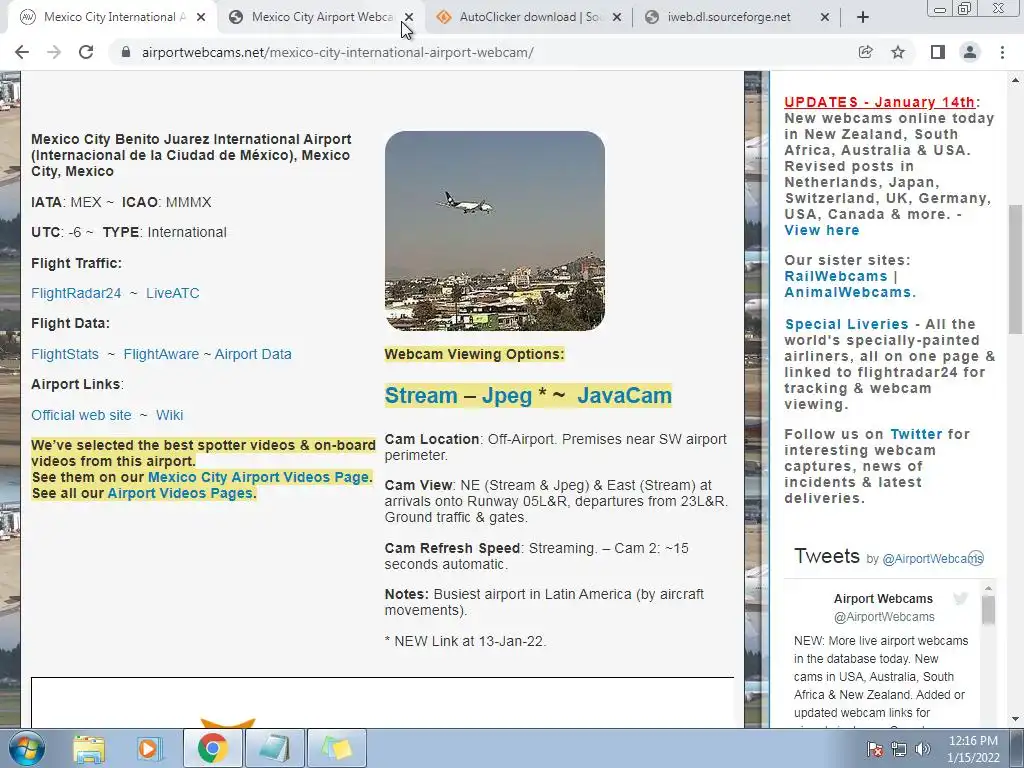Open Chrome side panel icon
Image resolution: width=1024 pixels, height=768 pixels.
(x=938, y=52)
